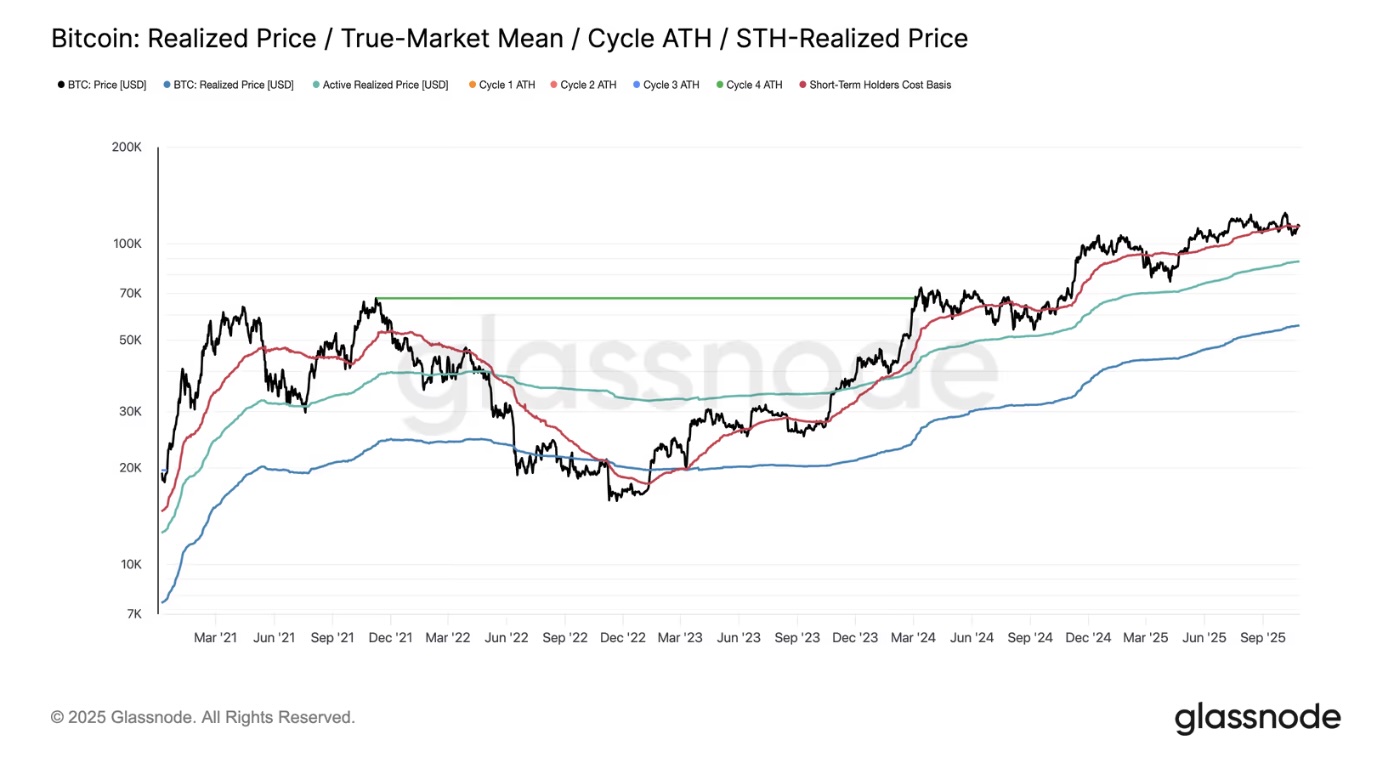This screenshot has height=762, width=1376.
Task: Click the teal dot beside Active Realized Price
Action: [x=316, y=85]
